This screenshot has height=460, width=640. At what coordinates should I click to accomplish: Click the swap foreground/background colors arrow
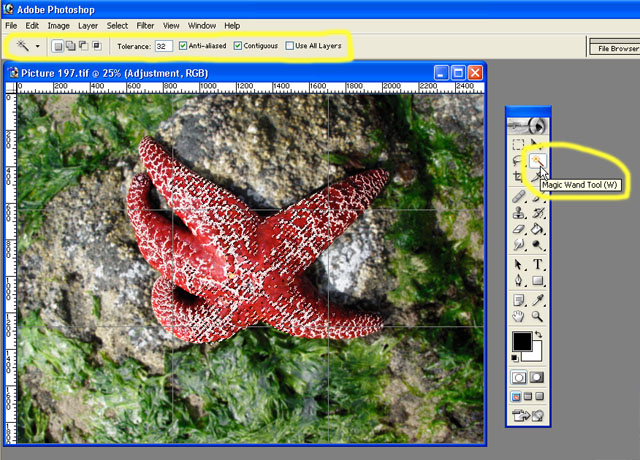pos(539,334)
